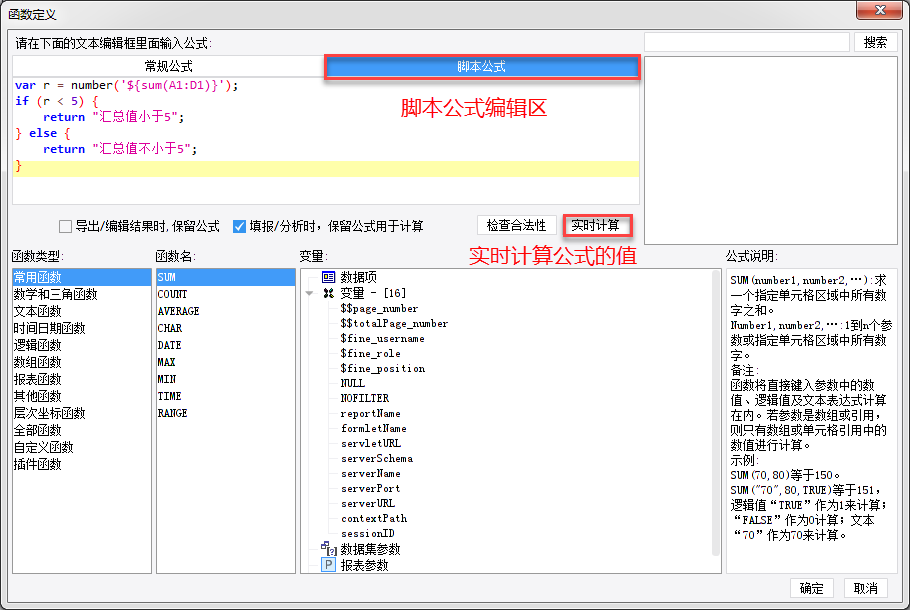Image resolution: width=910 pixels, height=610 pixels.
Task: Select the AVERAGE function name
Action: [x=226, y=311]
